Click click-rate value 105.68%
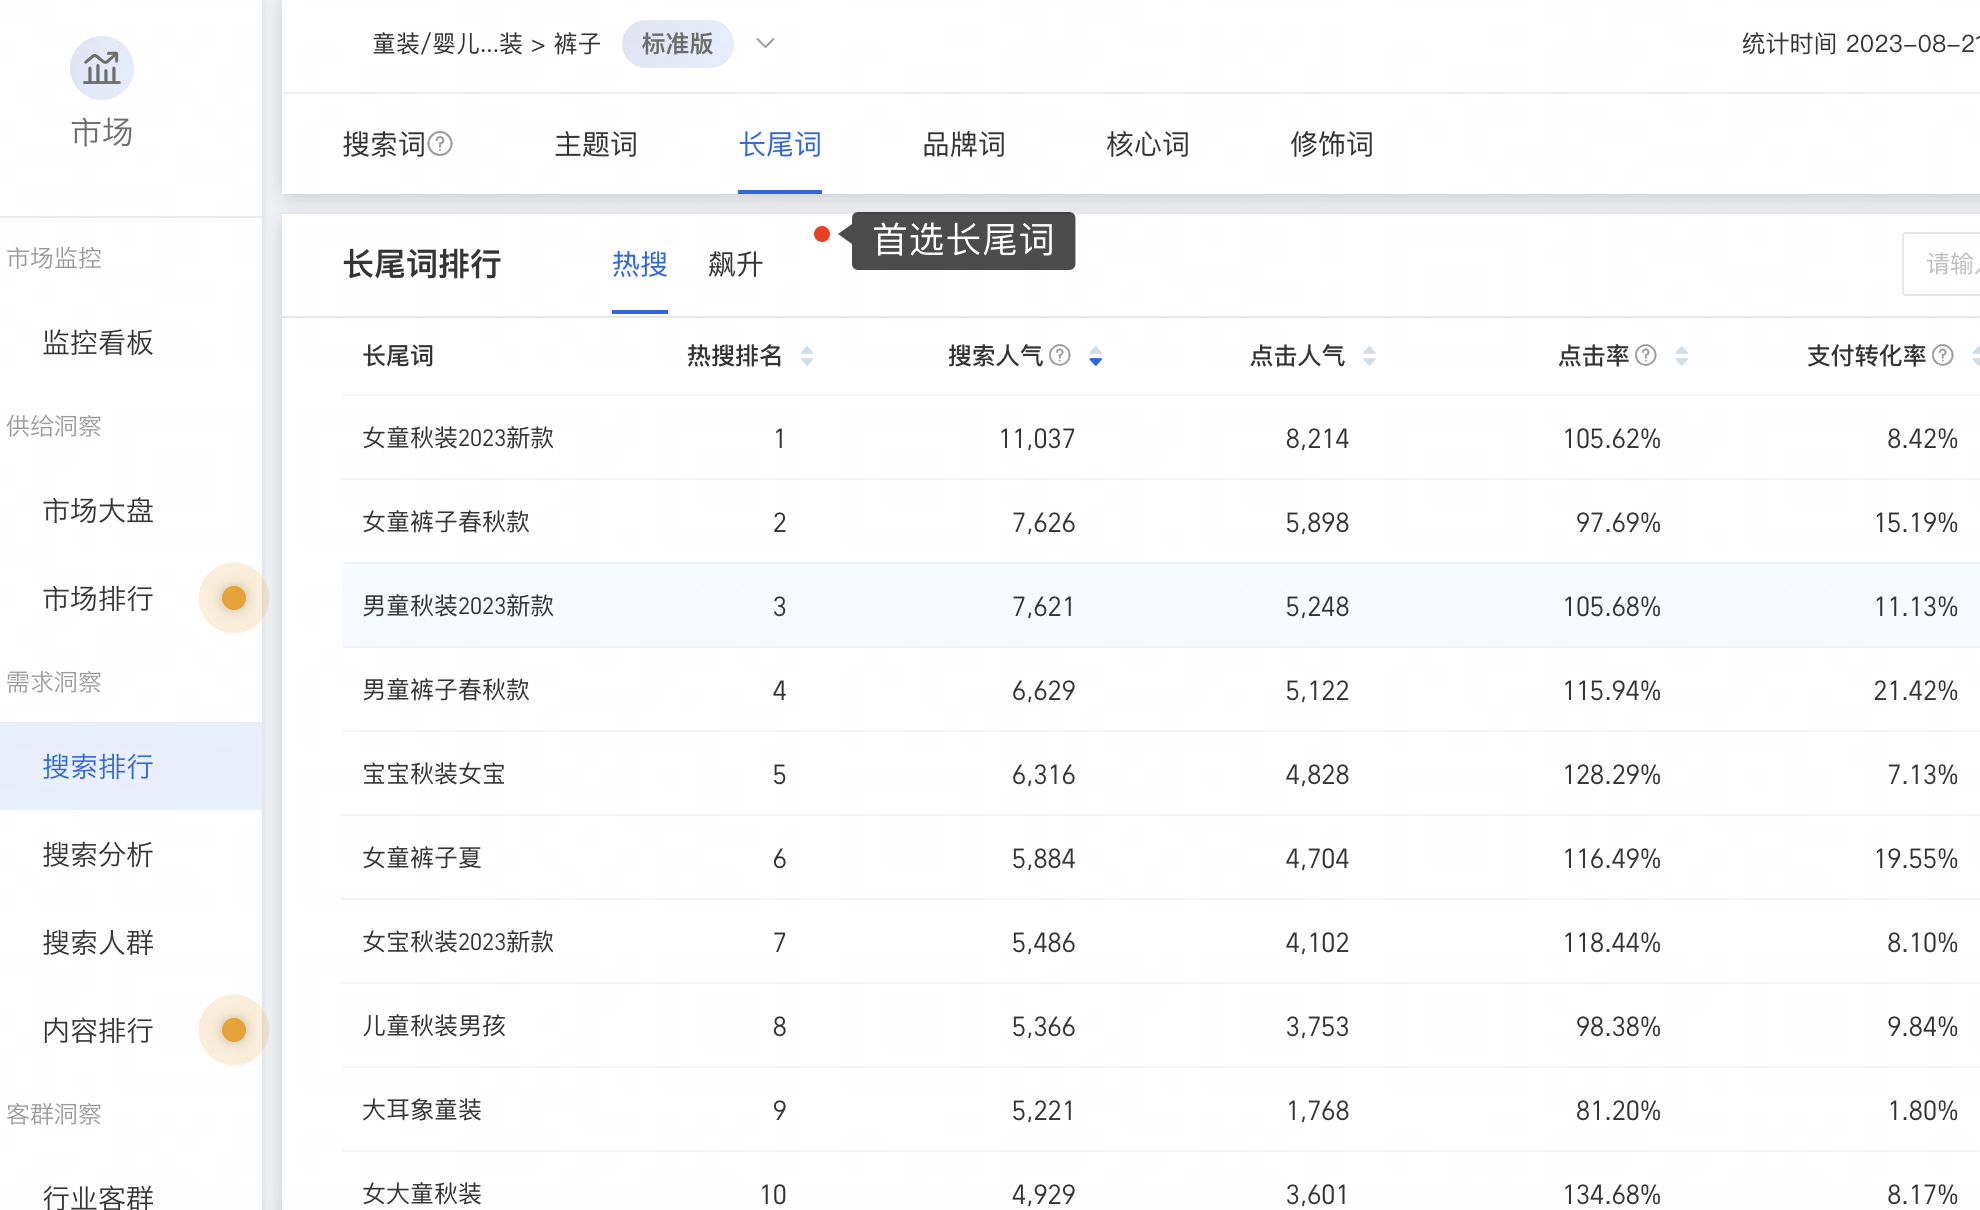 1612,607
